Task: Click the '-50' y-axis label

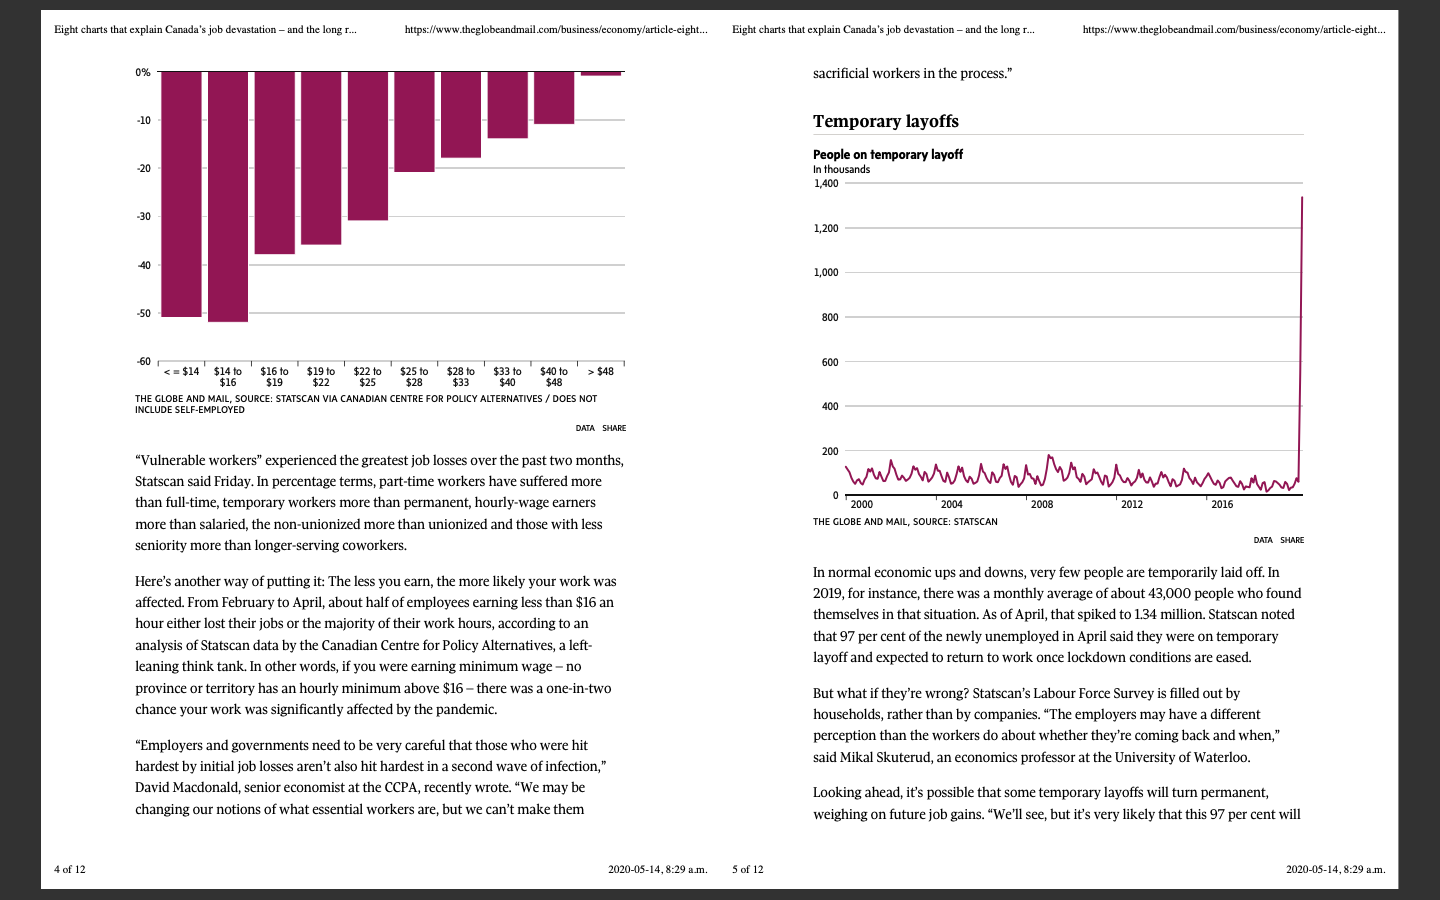Action: pyautogui.click(x=143, y=313)
